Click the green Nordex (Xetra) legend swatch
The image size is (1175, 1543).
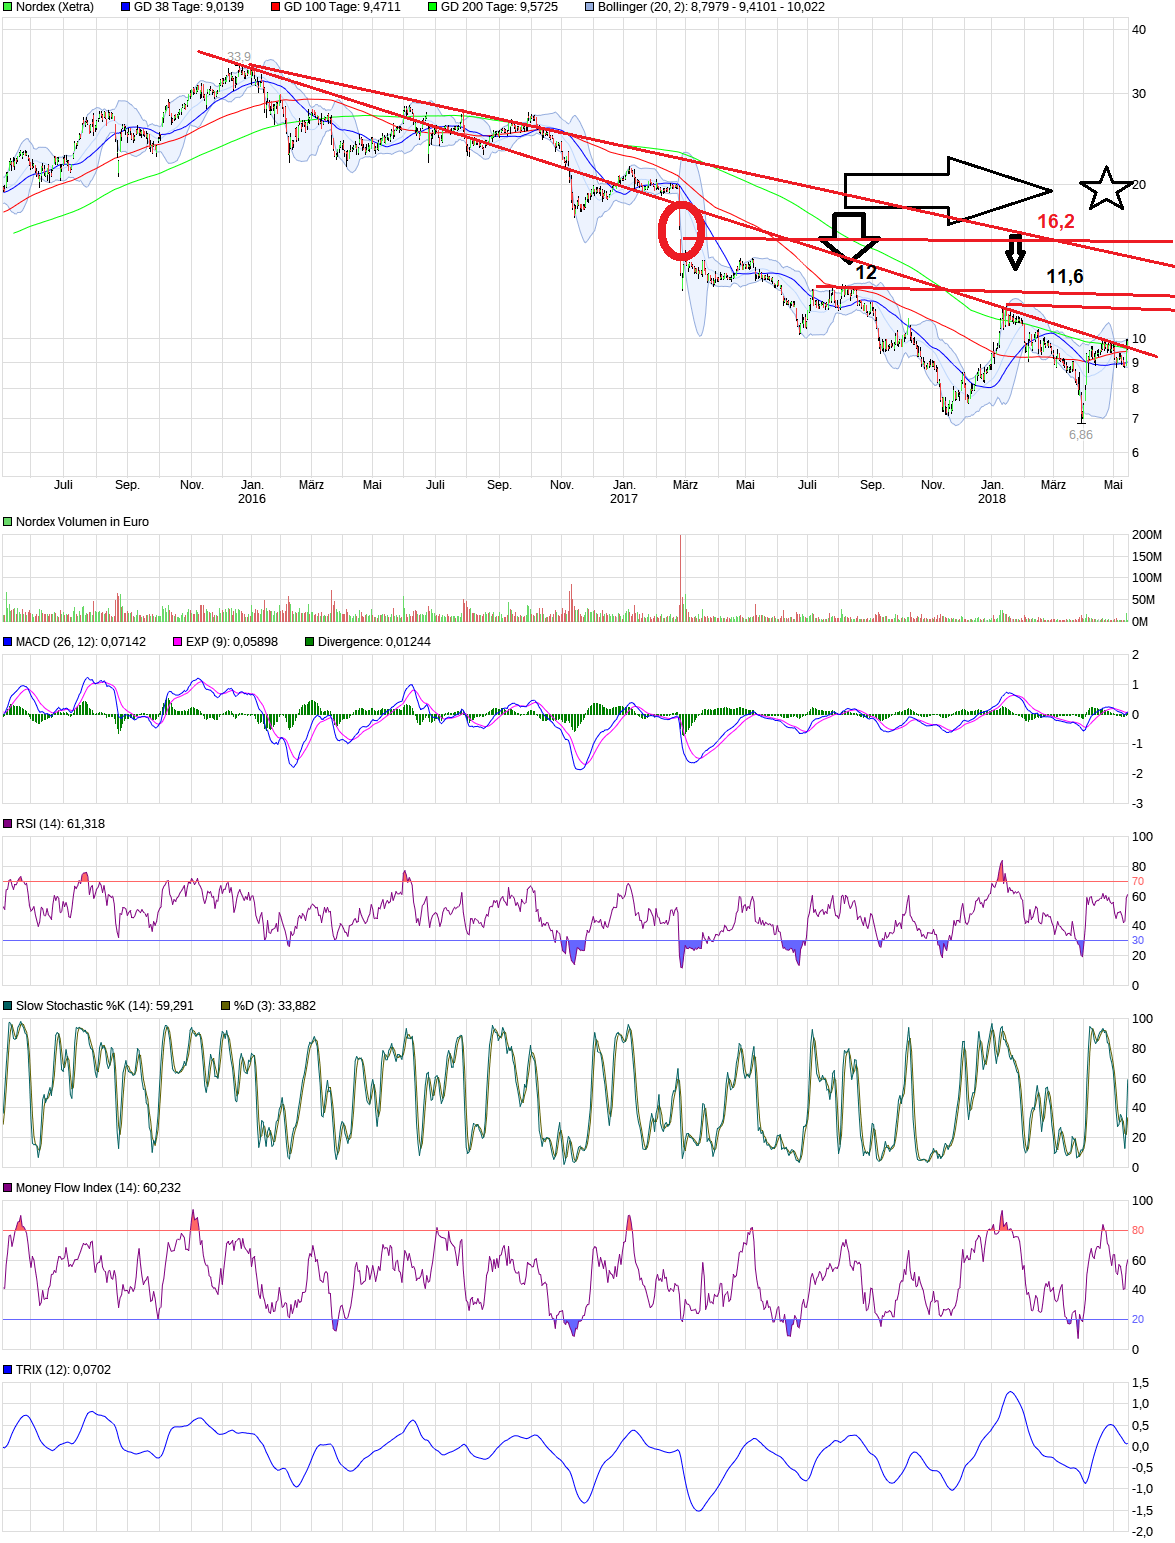[8, 7]
